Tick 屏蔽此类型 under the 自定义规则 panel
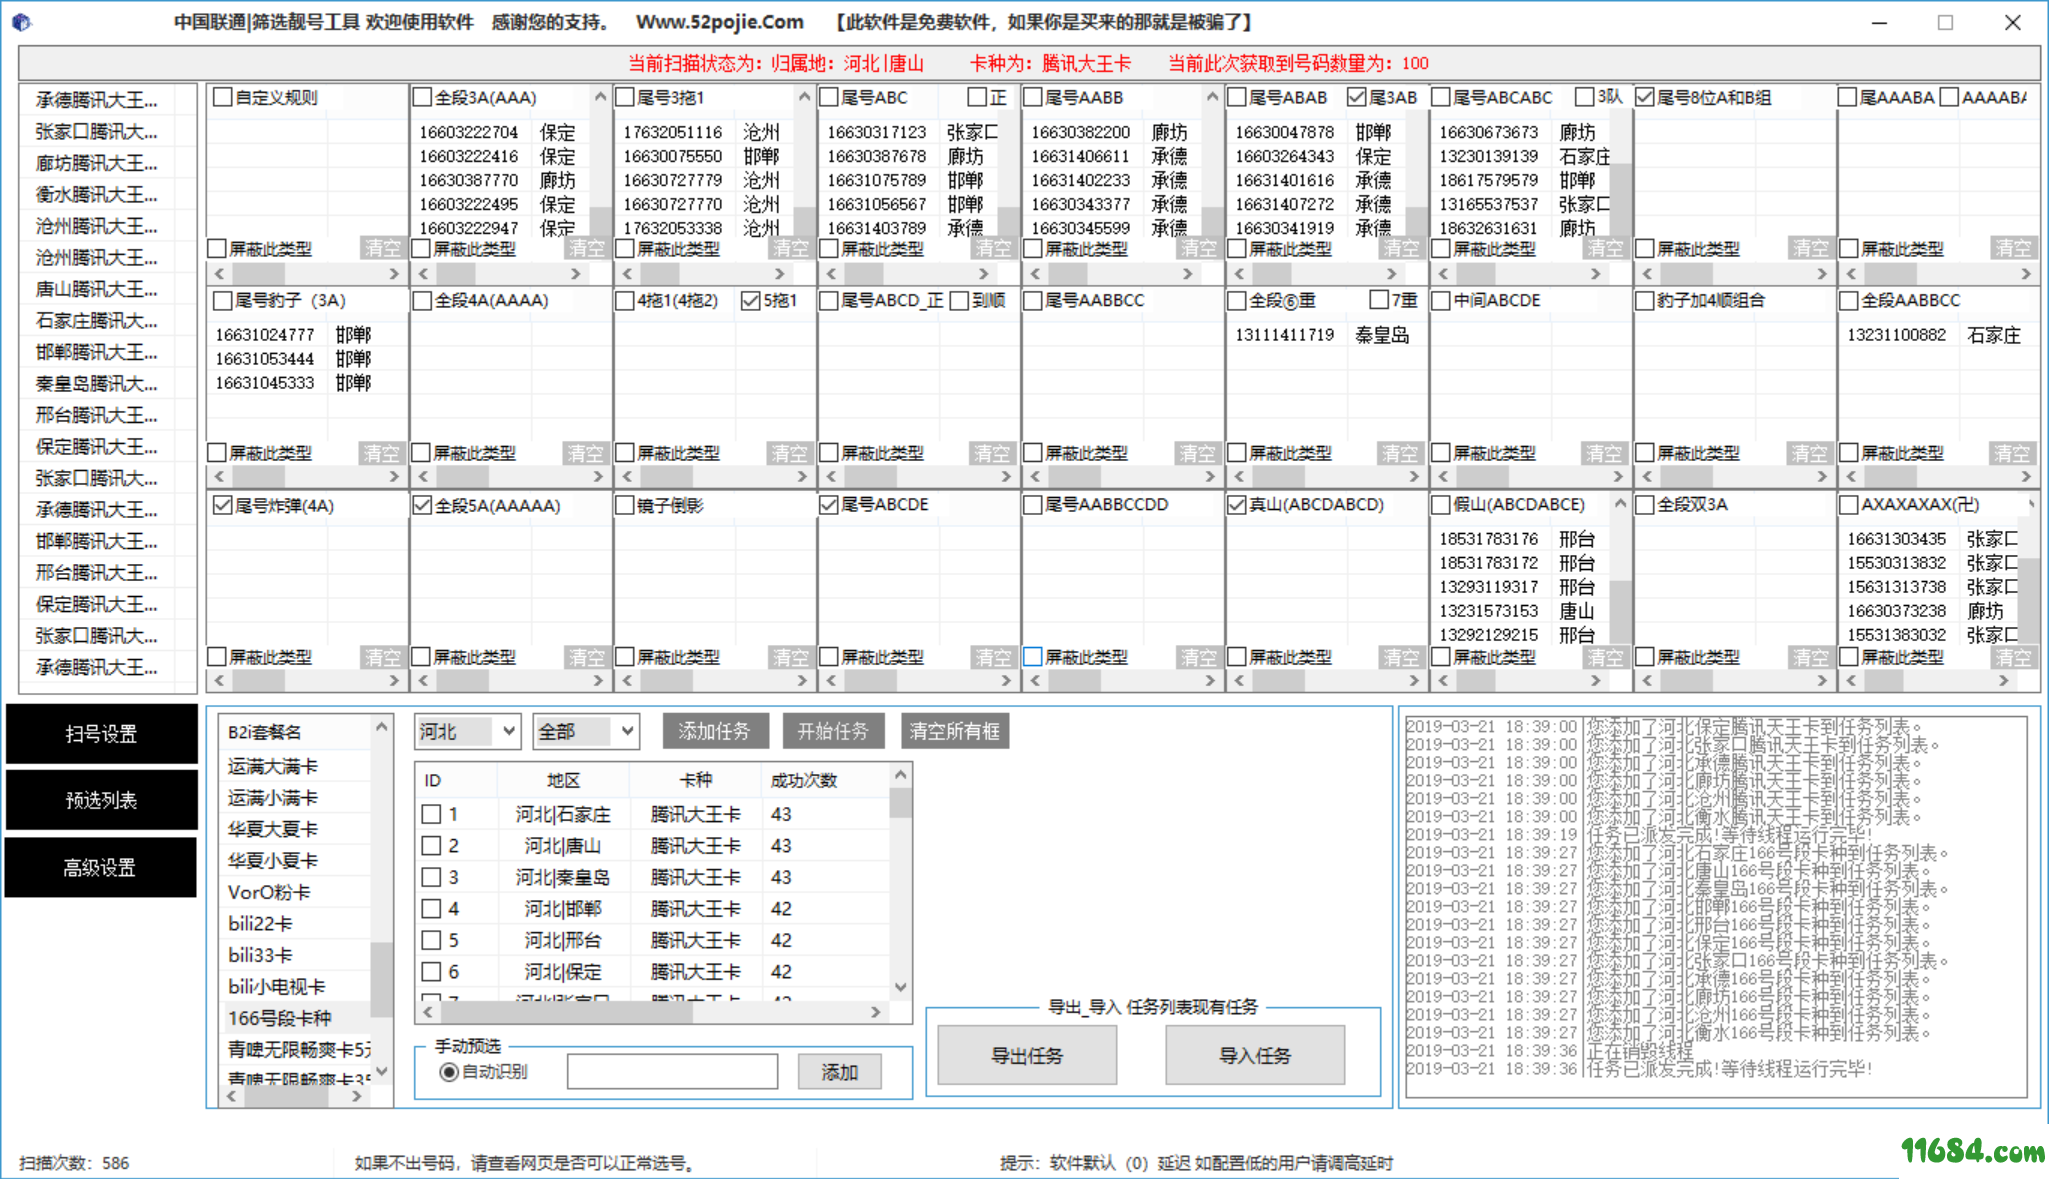 point(217,248)
